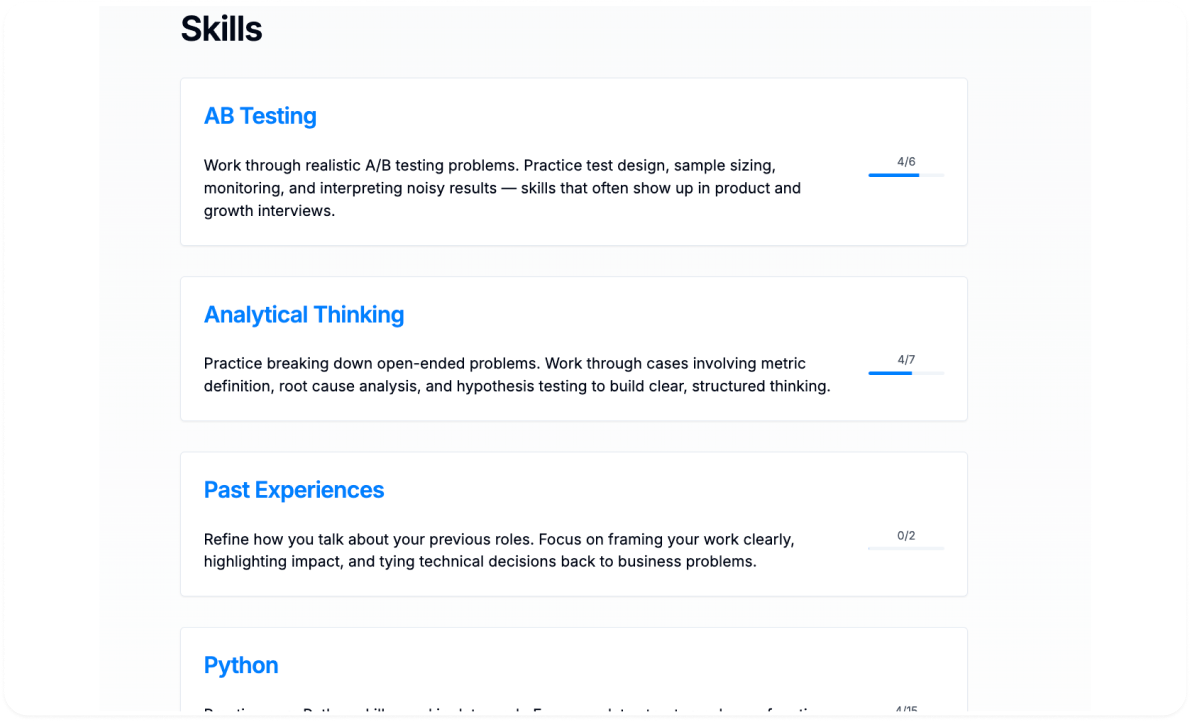The height and width of the screenshot is (722, 1191).
Task: Open the AB Testing skill link
Action: 260,116
